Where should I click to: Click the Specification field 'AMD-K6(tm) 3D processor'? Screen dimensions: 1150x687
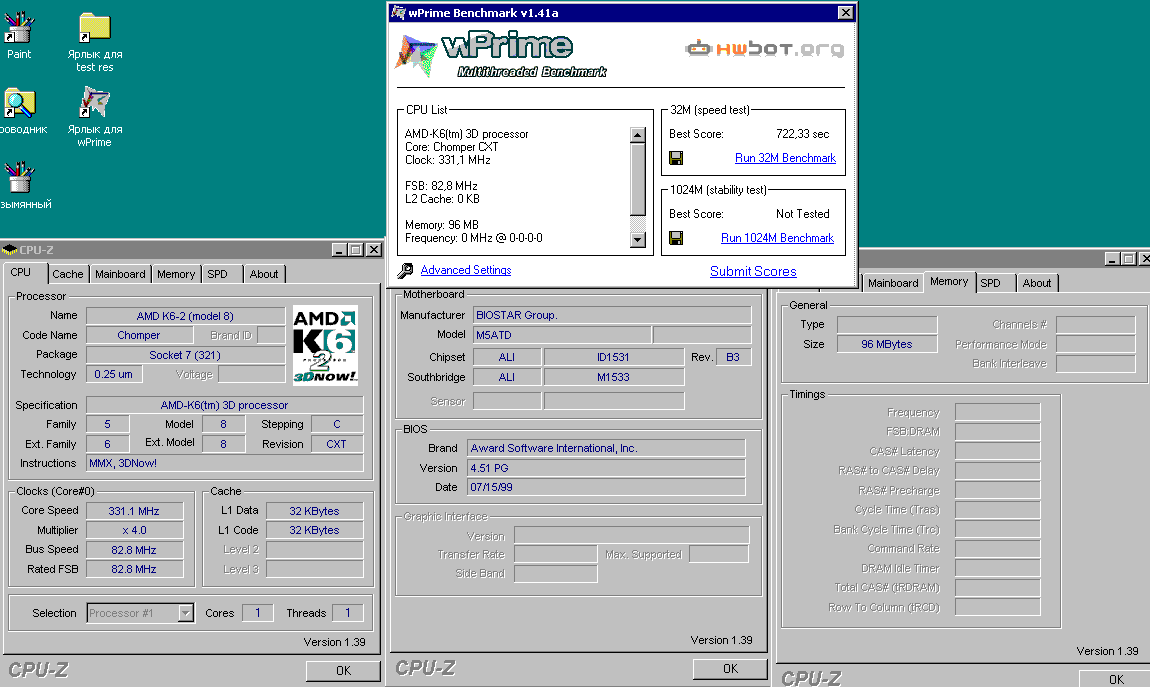point(224,405)
